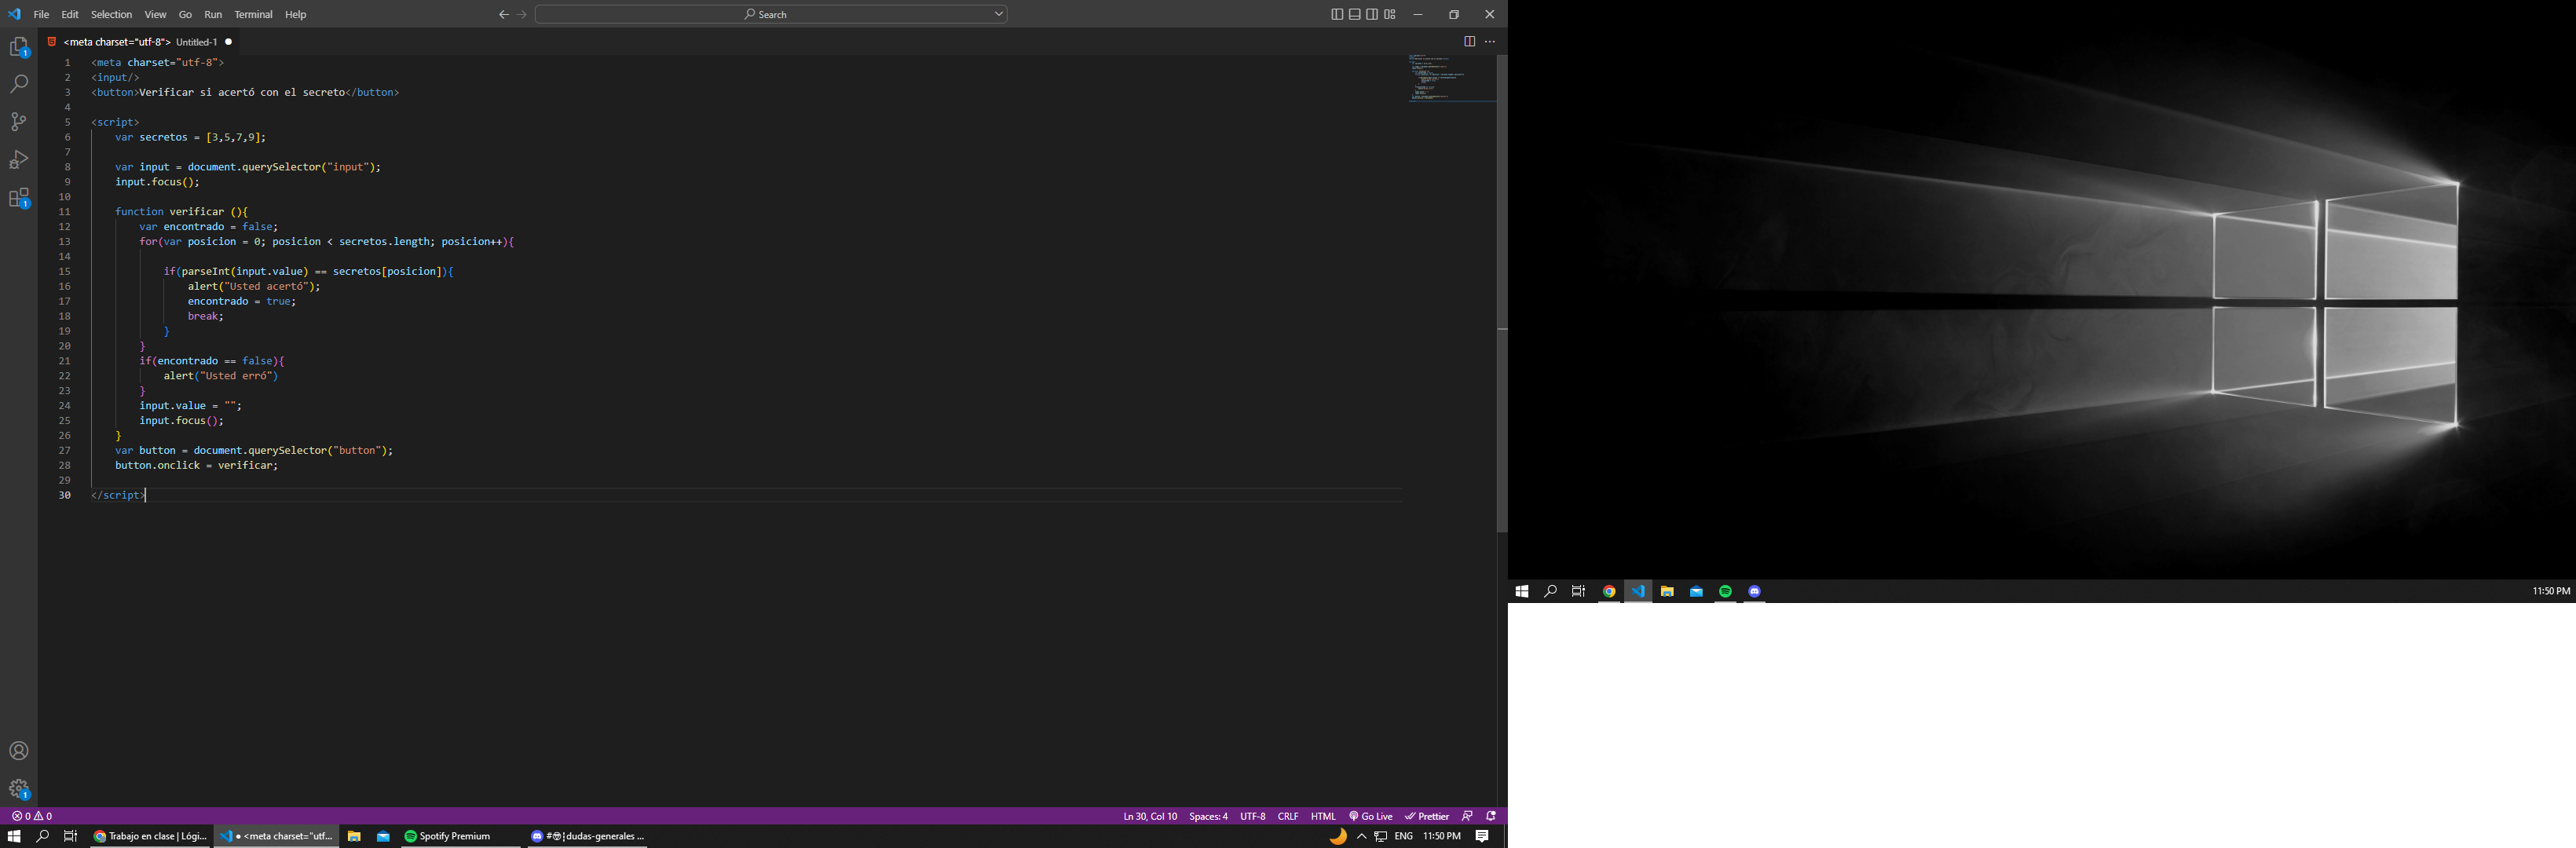
Task: Open Spotify on second monitor taskbar
Action: click(x=1725, y=591)
